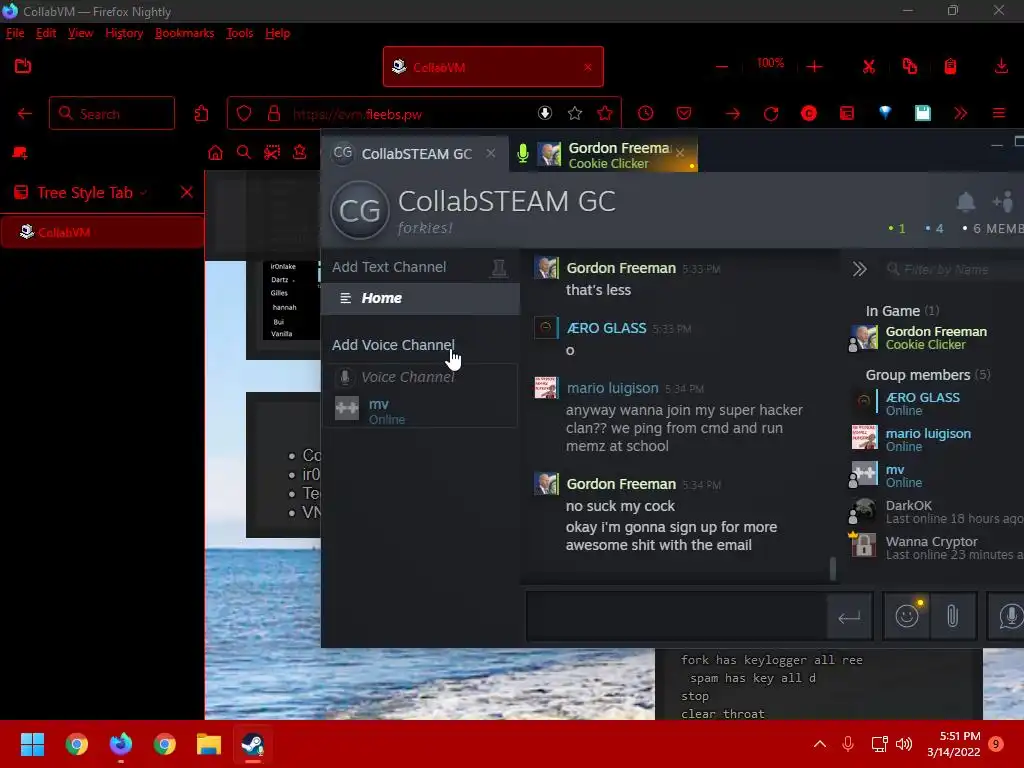This screenshot has width=1024, height=768.
Task: Click the Filter by Name field
Action: 953,269
